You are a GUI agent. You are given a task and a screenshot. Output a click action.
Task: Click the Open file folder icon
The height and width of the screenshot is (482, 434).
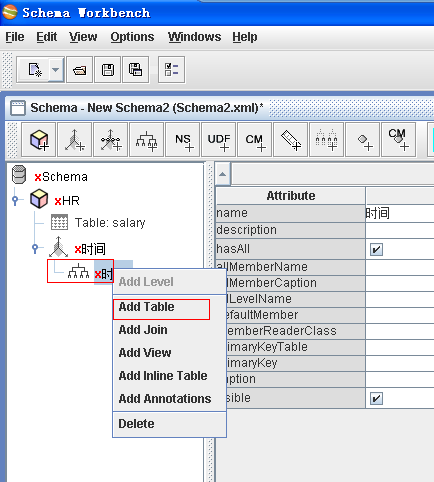(79, 70)
